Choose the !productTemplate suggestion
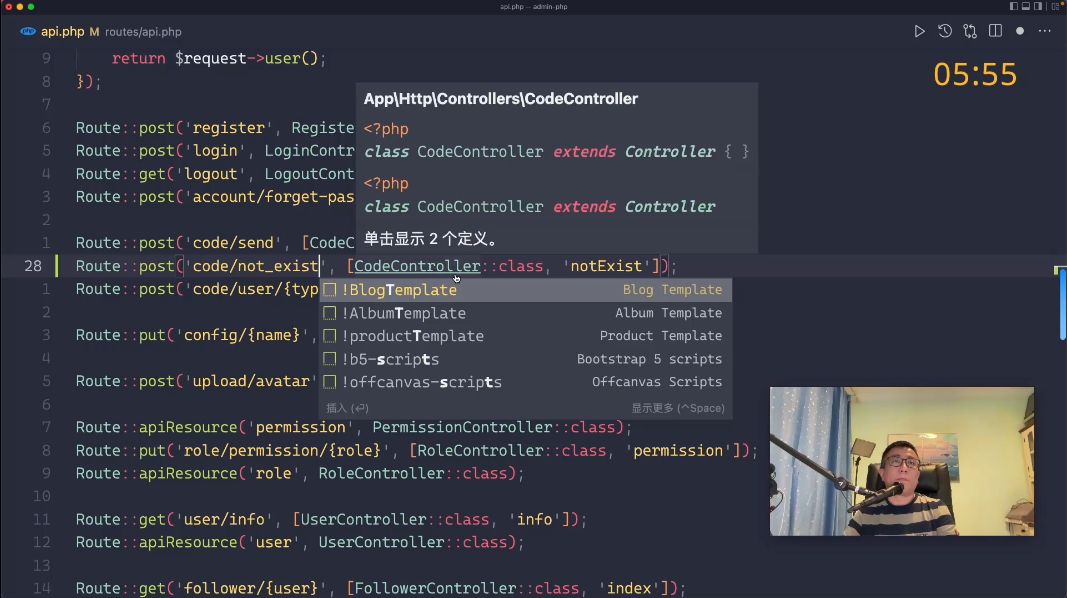This screenshot has width=1067, height=598. pyautogui.click(x=526, y=336)
